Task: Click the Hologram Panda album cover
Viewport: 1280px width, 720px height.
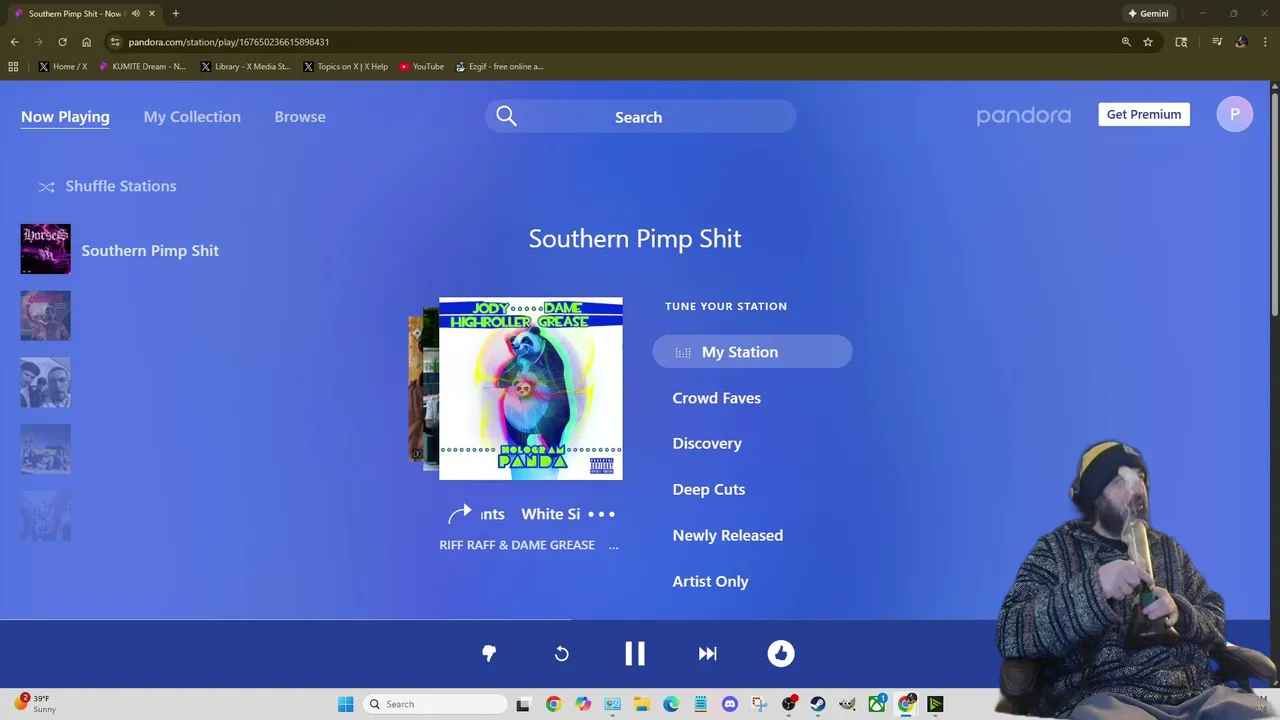Action: click(x=531, y=388)
